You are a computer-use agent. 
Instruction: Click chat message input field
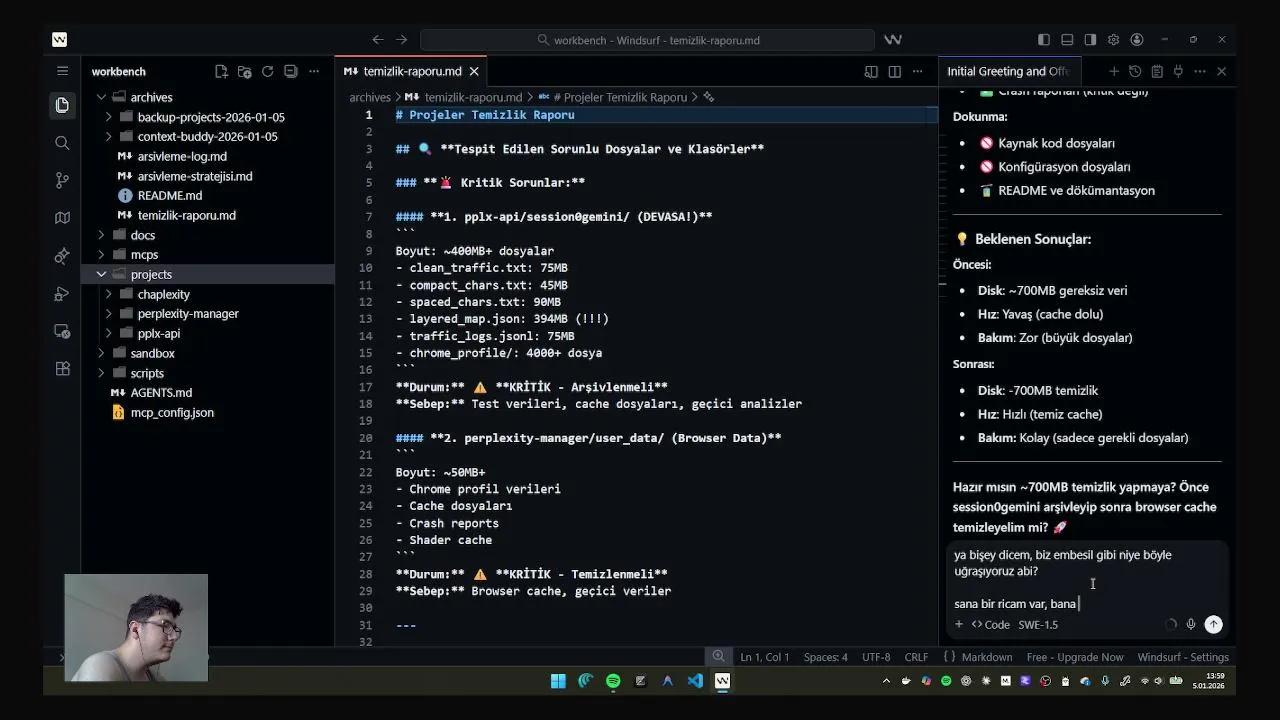coord(1088,579)
